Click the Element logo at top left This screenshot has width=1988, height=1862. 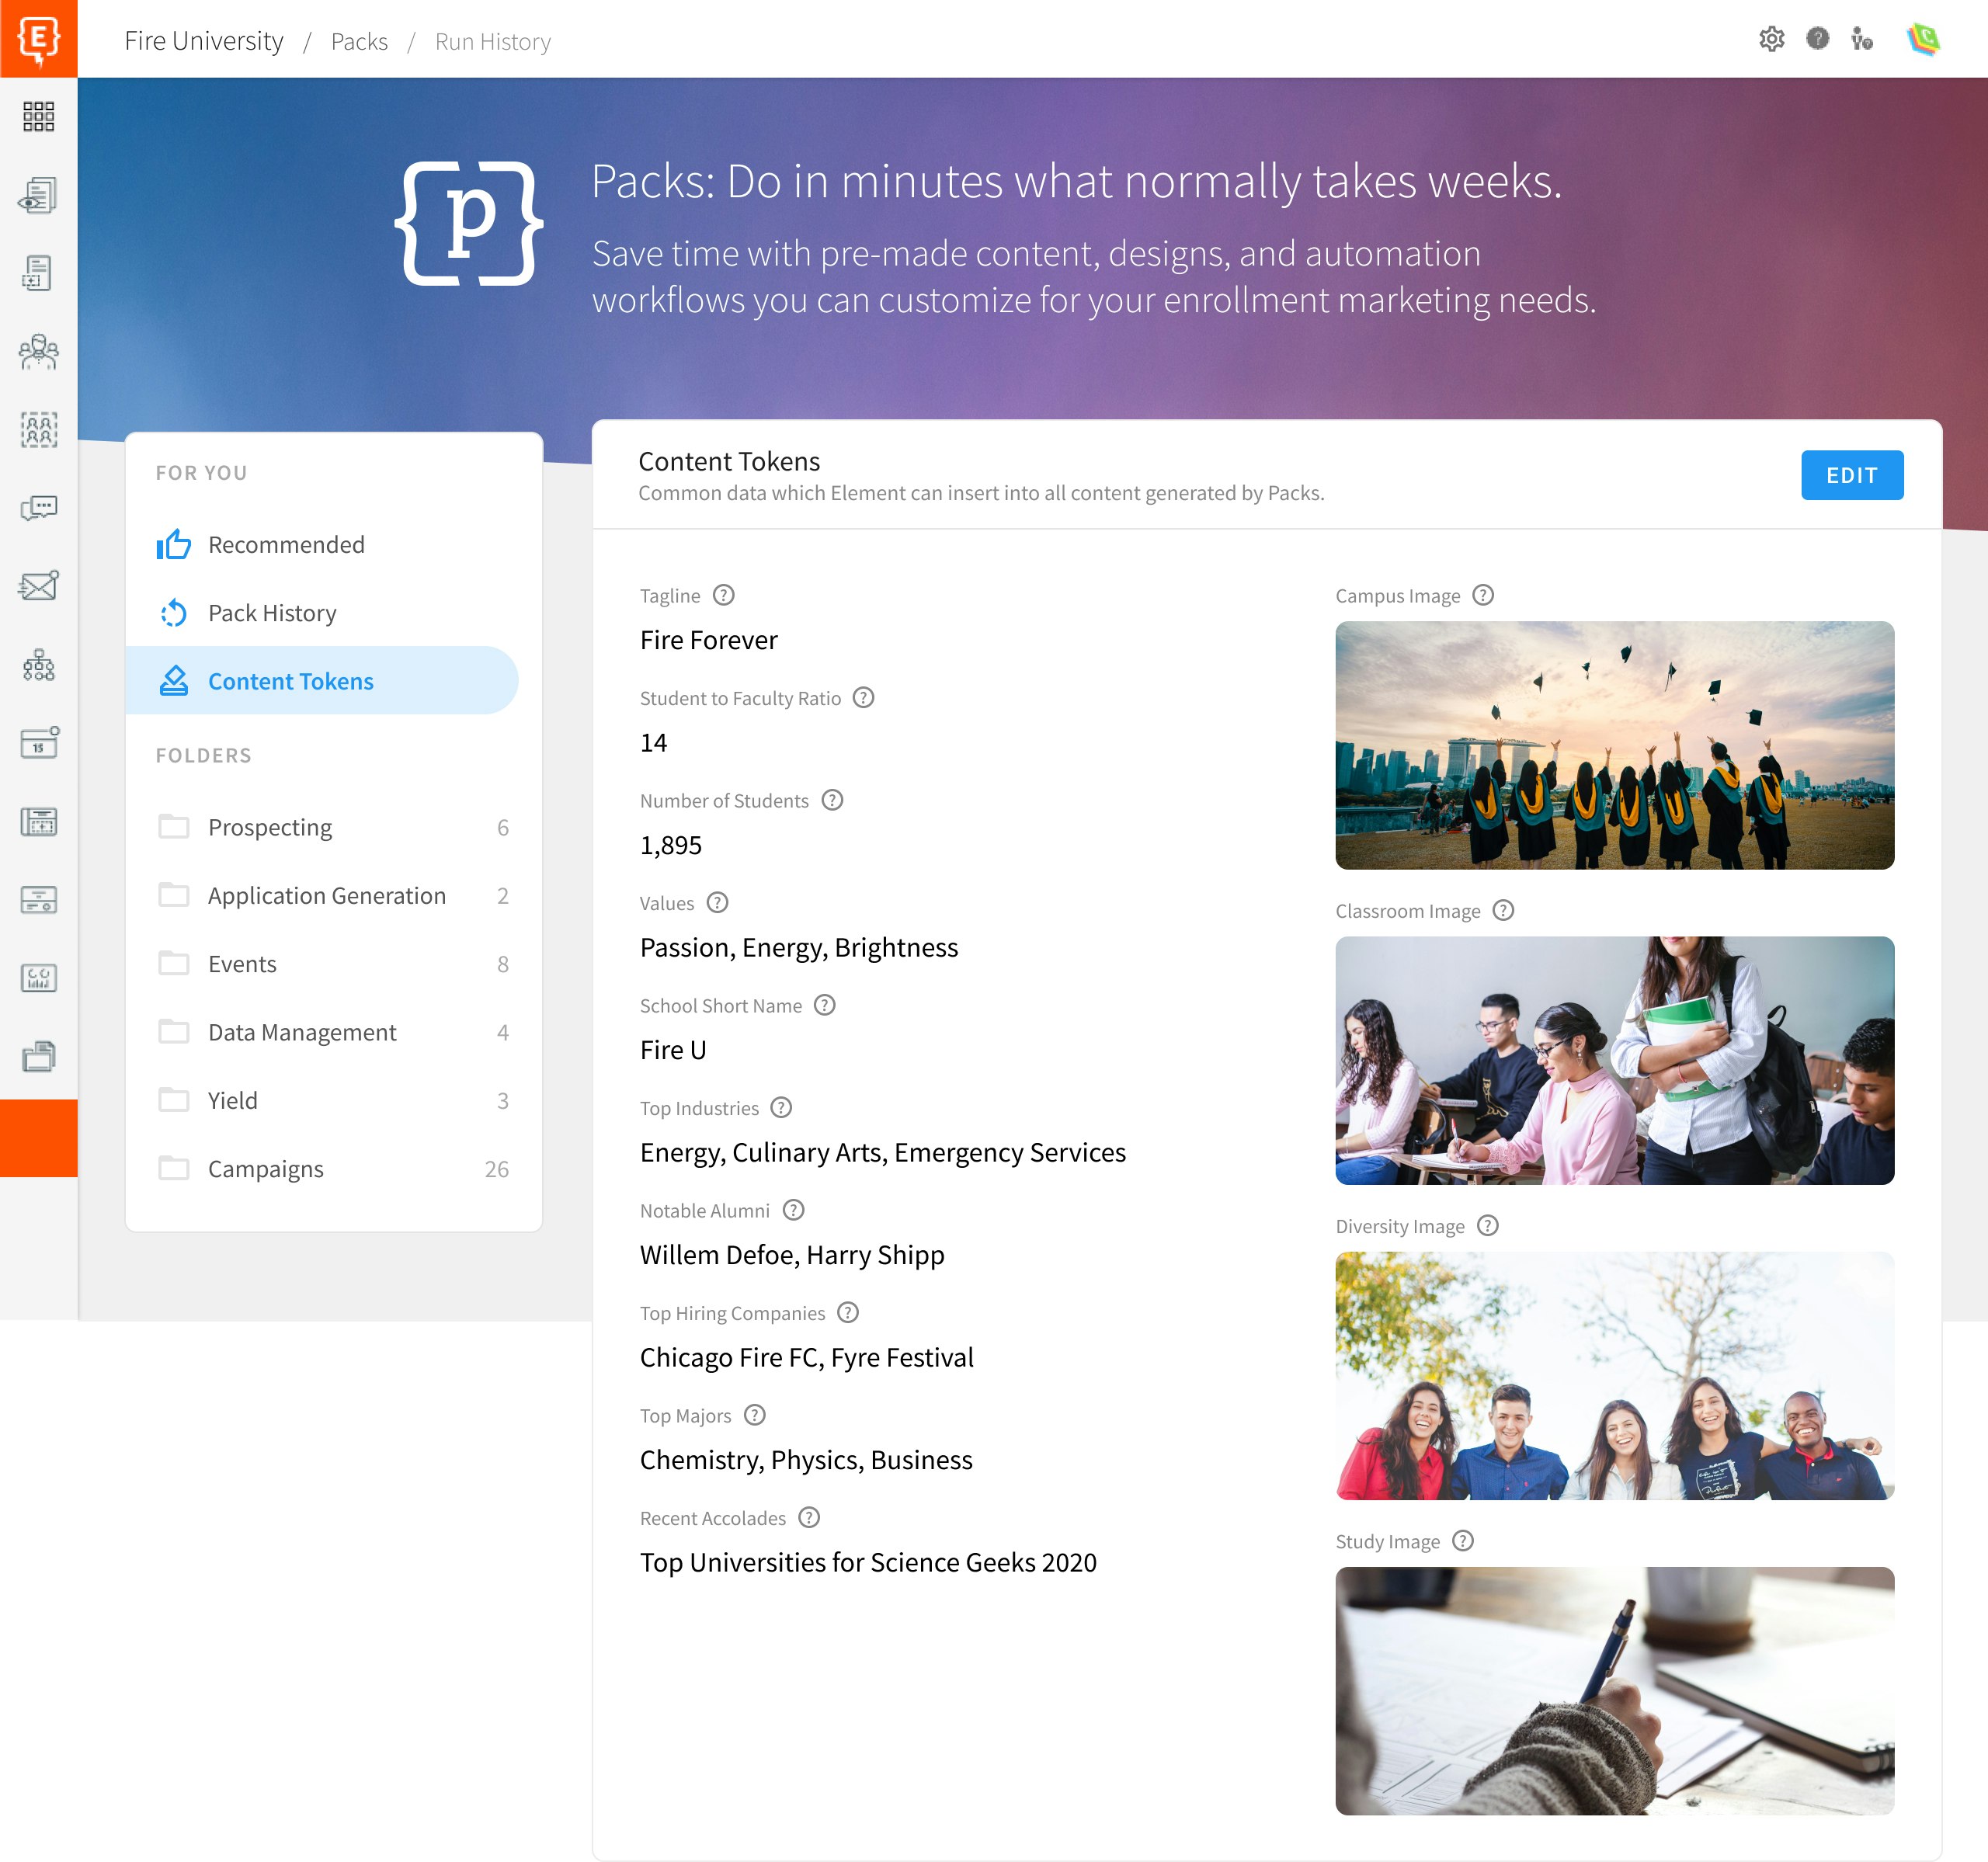pyautogui.click(x=38, y=39)
